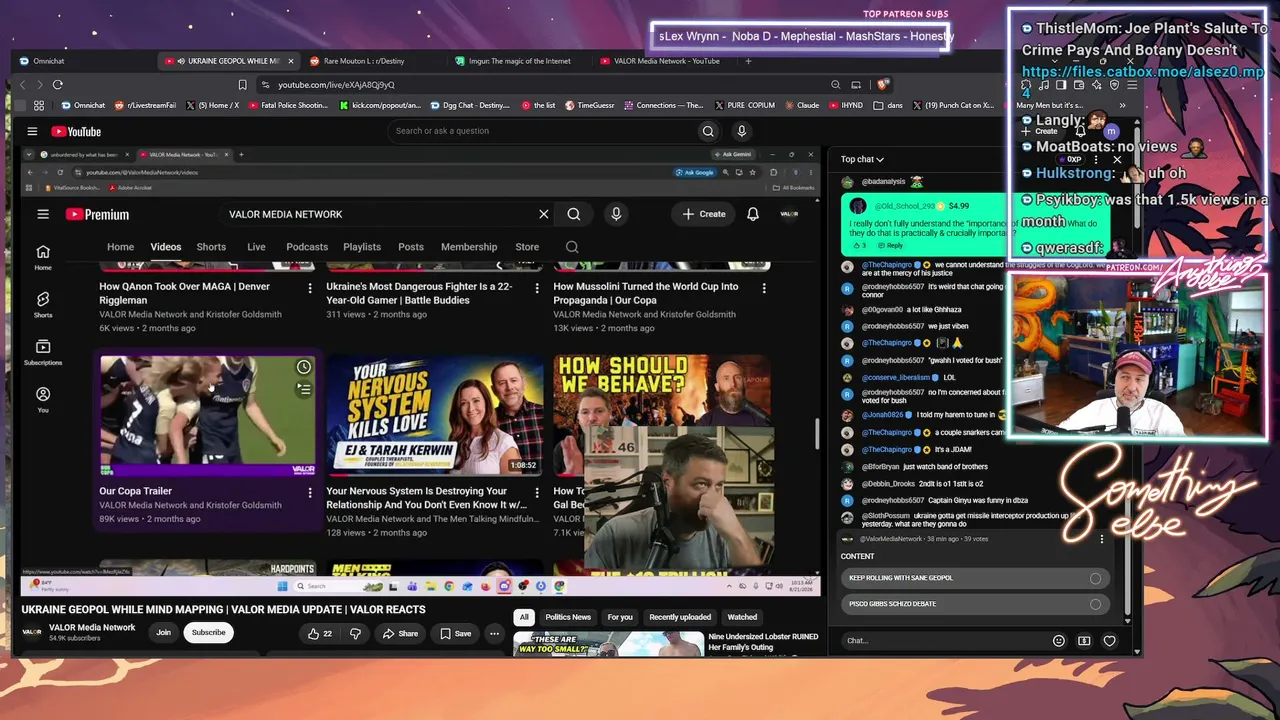This screenshot has height=720, width=1280.
Task: Click the YouTube logo in the outer page
Action: click(76, 131)
